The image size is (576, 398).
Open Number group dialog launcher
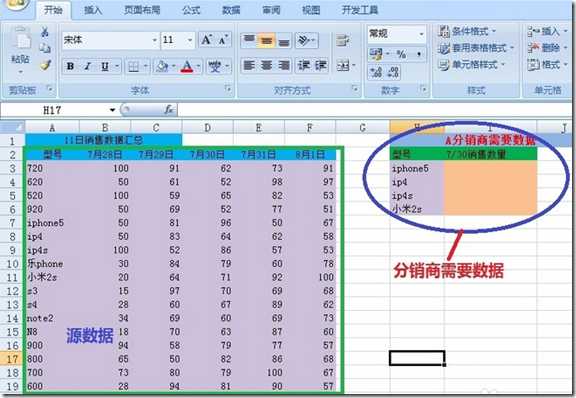click(423, 89)
